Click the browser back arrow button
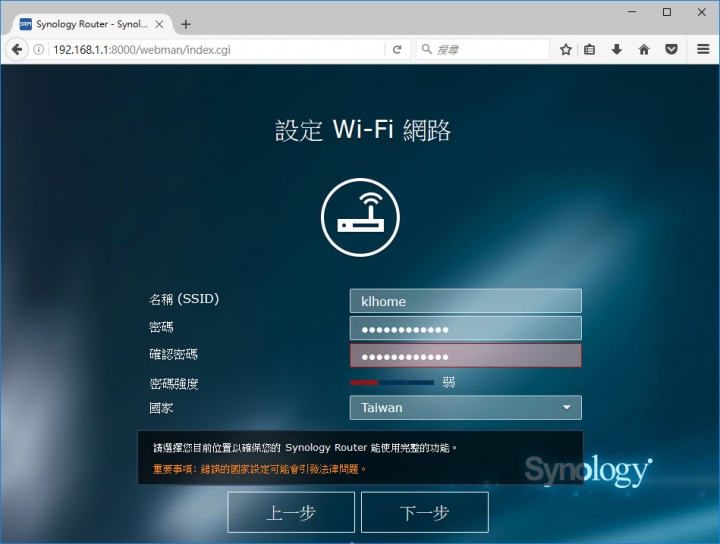This screenshot has width=720, height=544. (17, 49)
